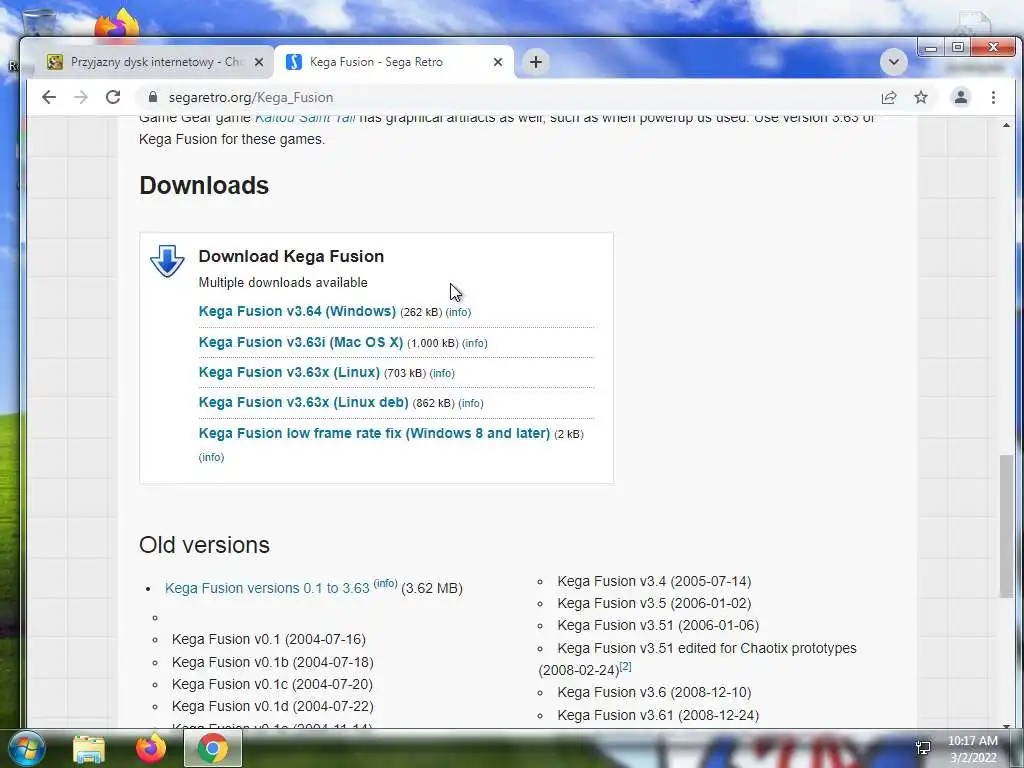
Task: Open info for Linux deb download
Action: 471,404
